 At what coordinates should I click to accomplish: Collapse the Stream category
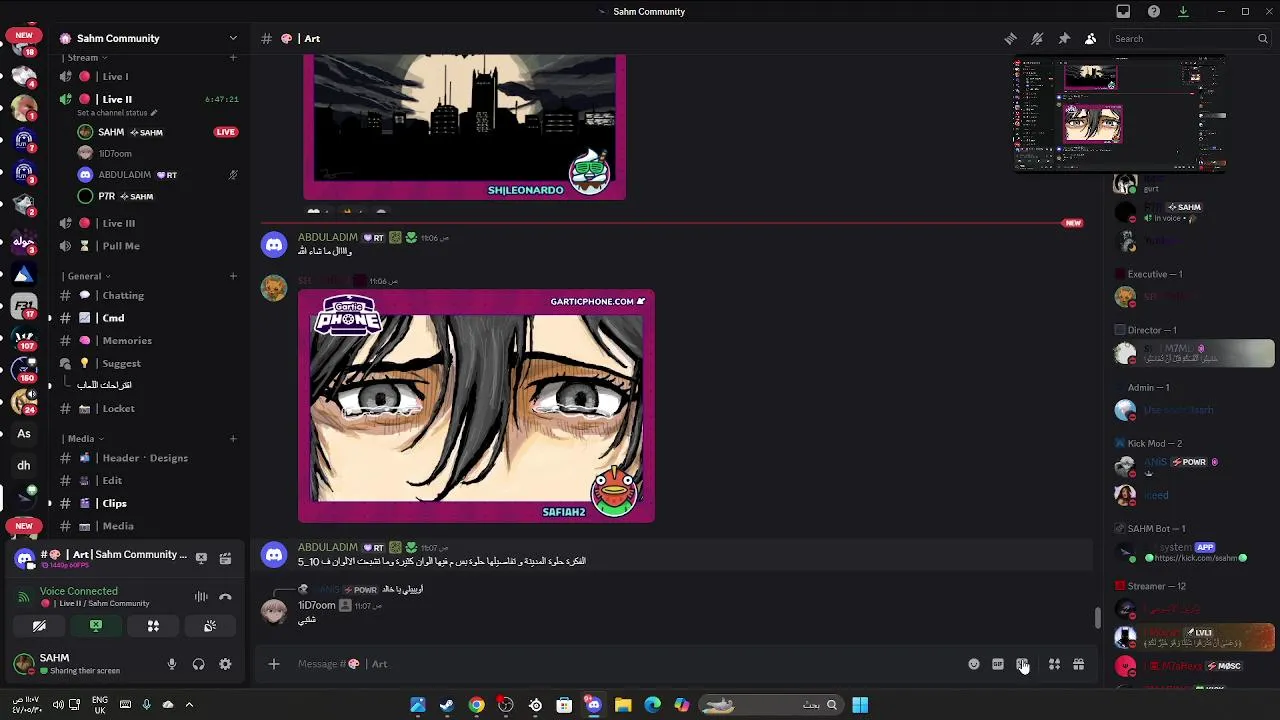tap(84, 58)
